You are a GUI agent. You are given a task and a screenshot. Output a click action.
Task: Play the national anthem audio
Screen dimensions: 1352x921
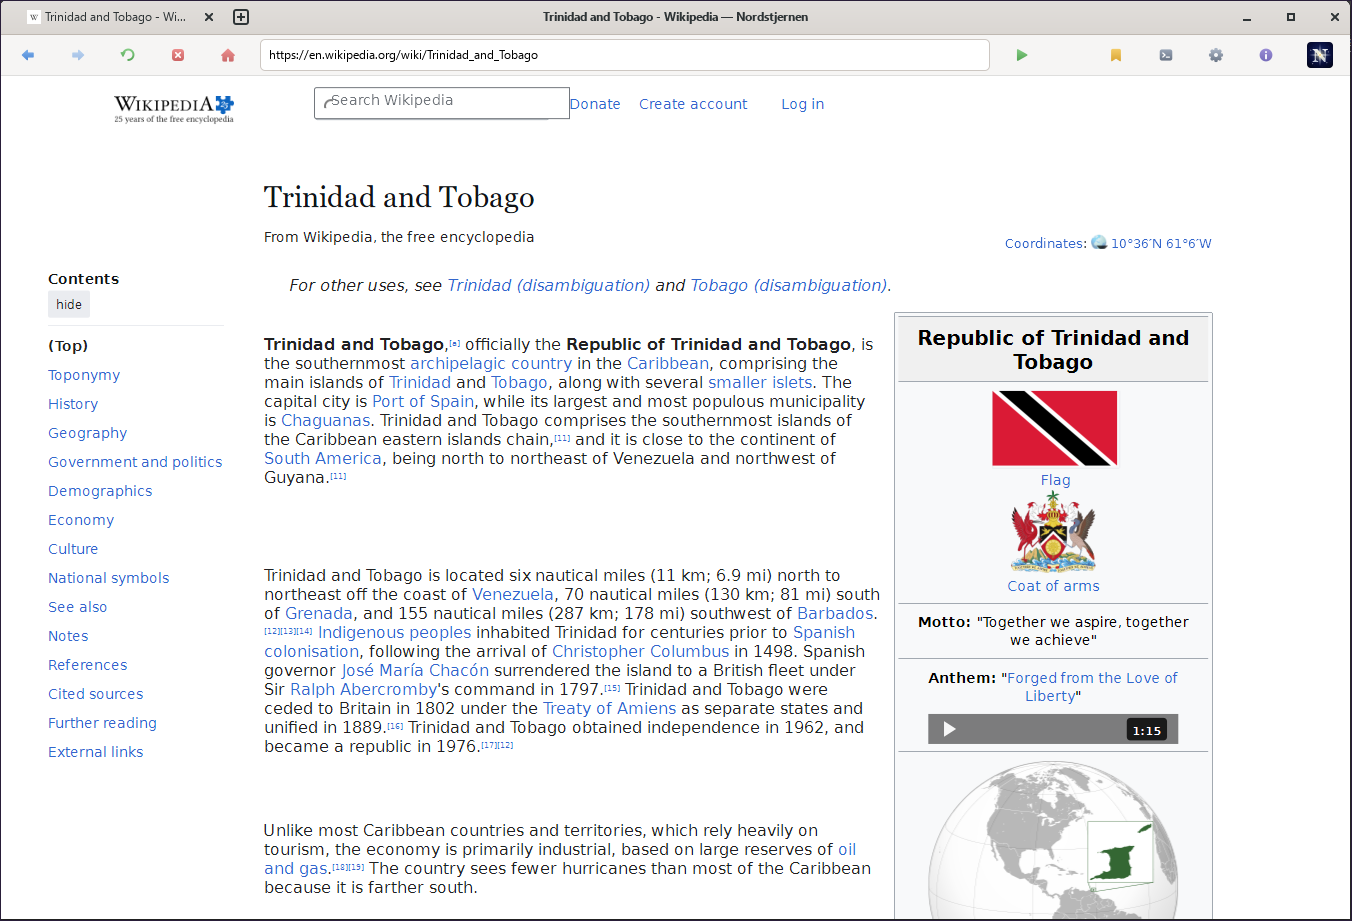coord(950,729)
